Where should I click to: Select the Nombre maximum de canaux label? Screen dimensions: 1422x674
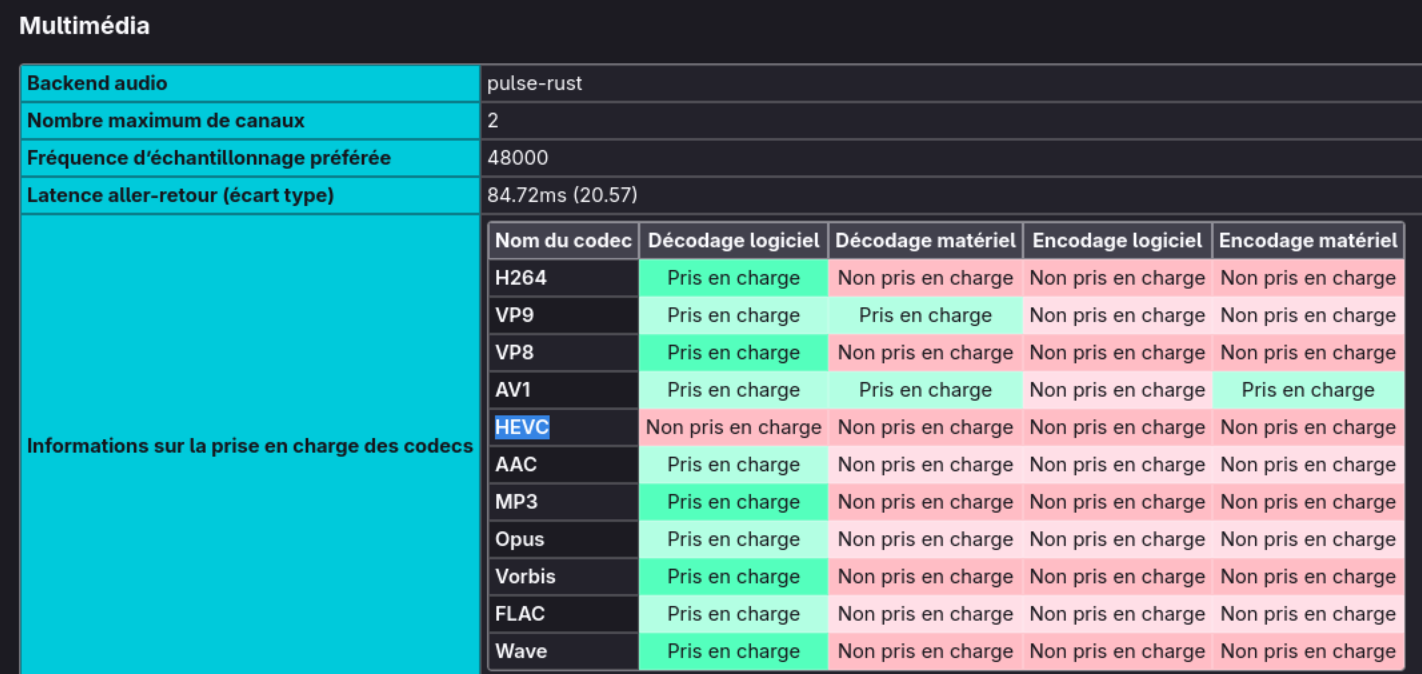pyautogui.click(x=166, y=121)
